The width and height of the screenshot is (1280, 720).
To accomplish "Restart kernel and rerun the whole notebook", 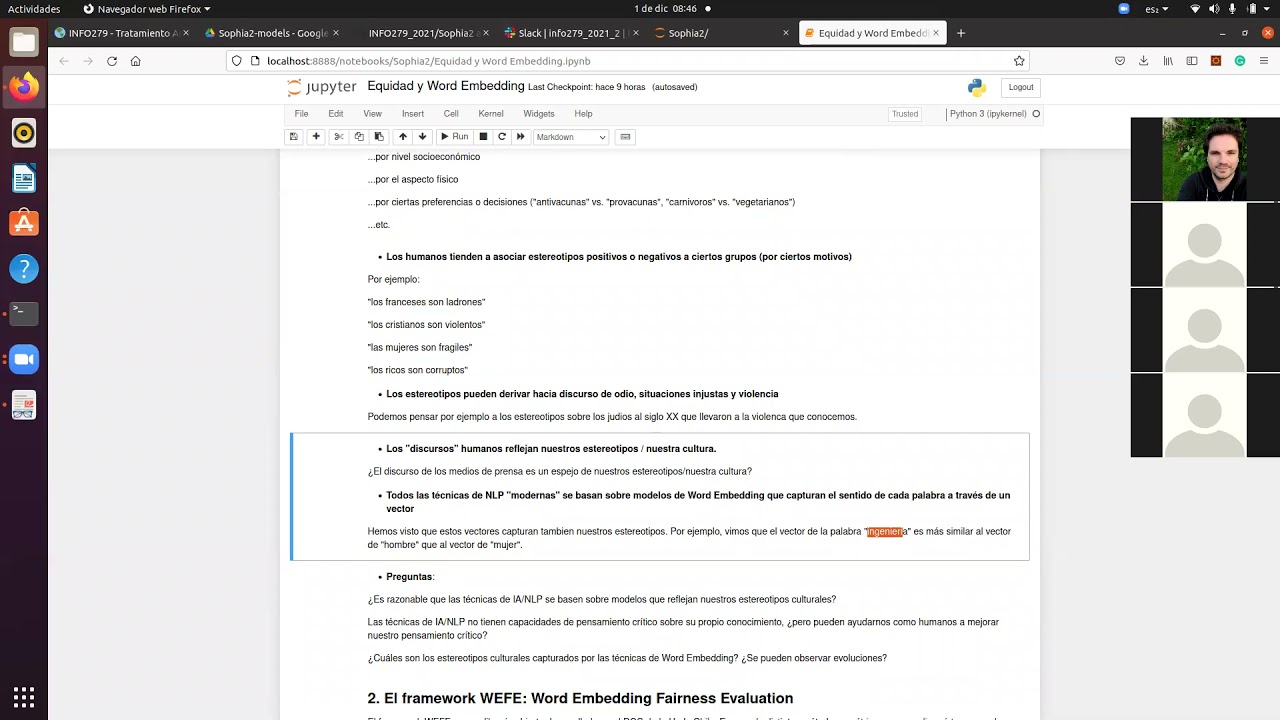I will click(521, 137).
